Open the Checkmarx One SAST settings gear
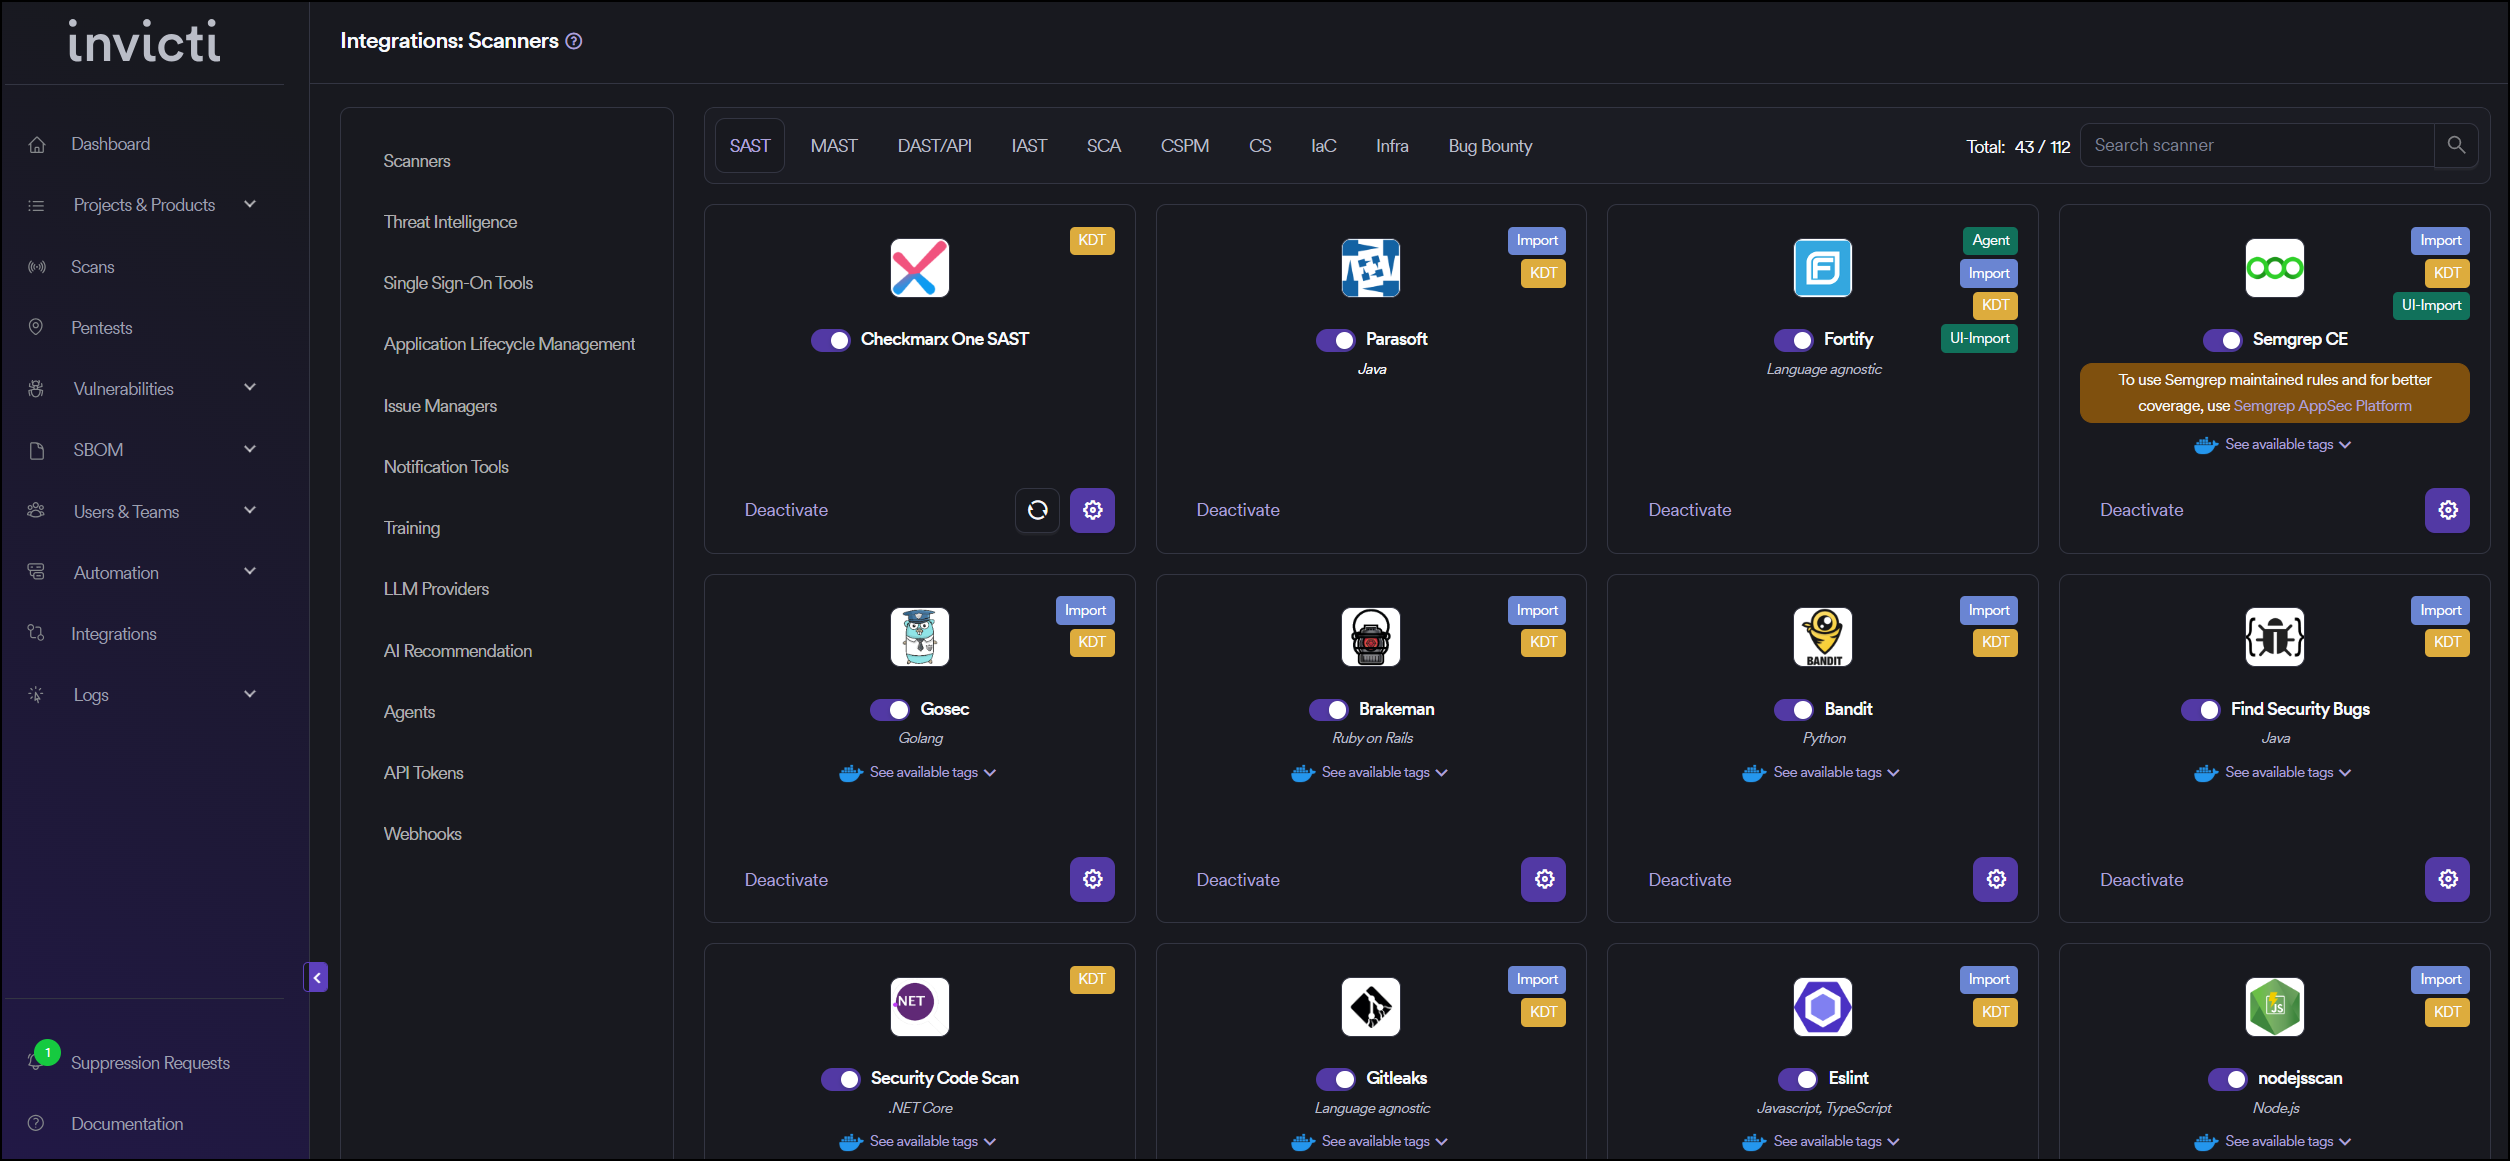 tap(1092, 510)
